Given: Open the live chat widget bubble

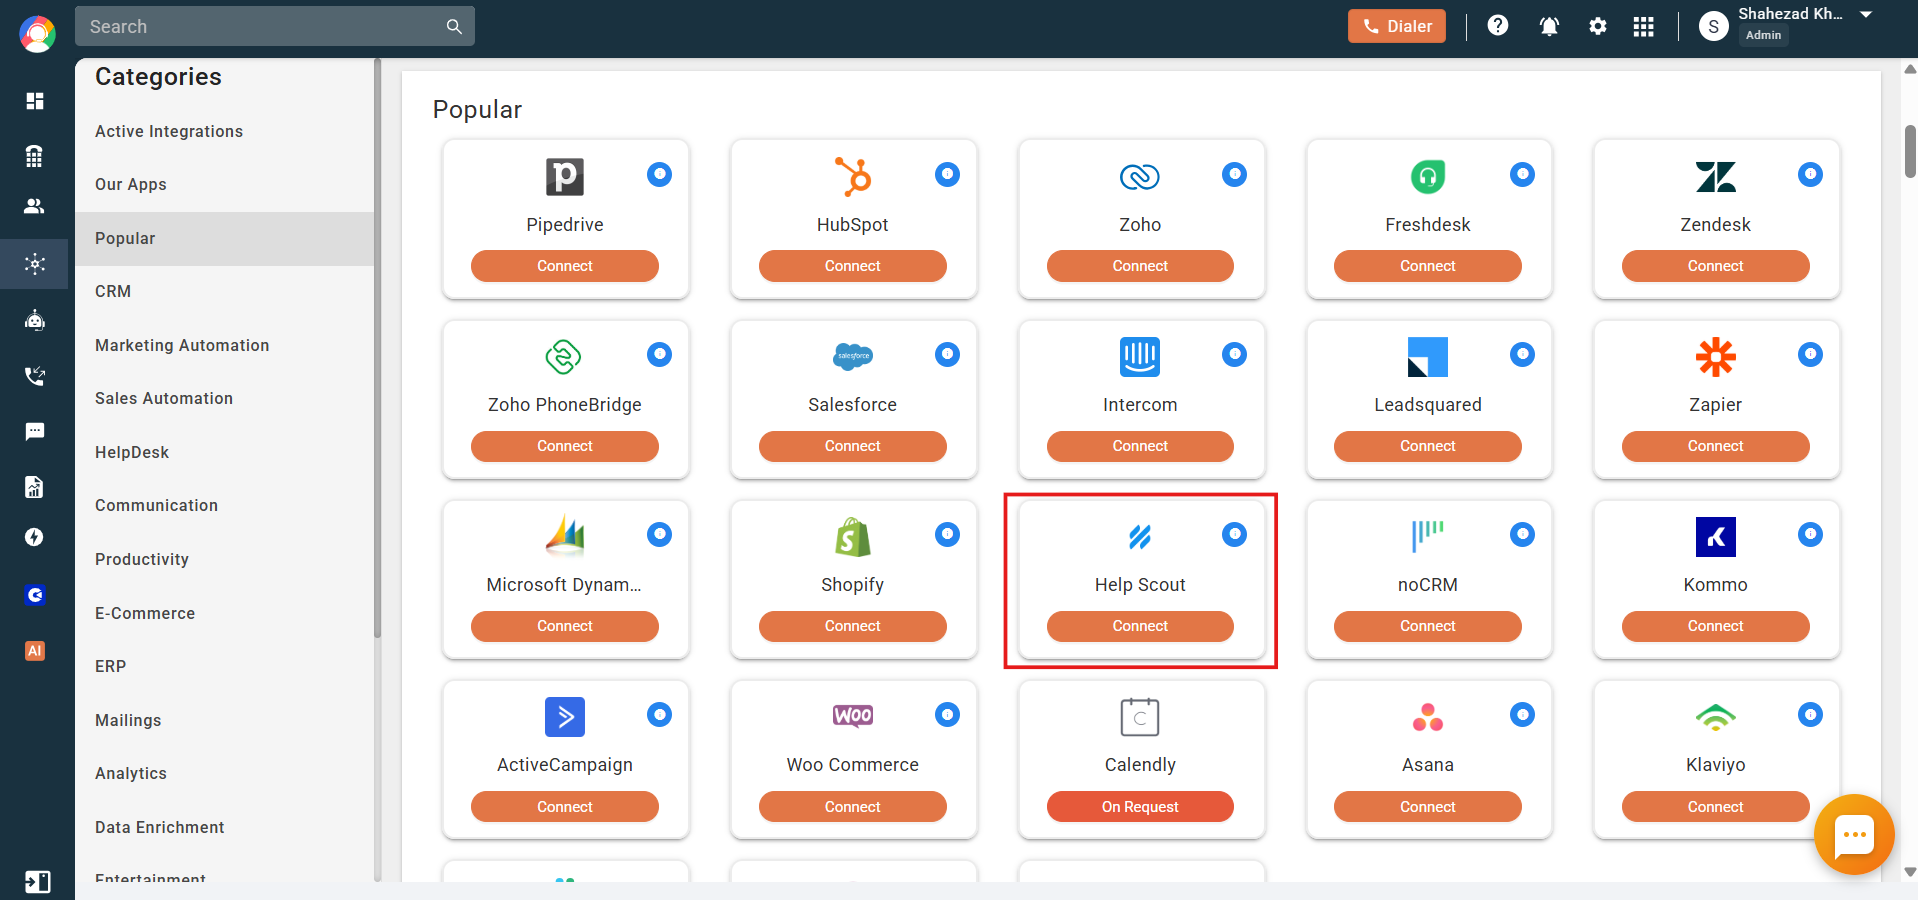Looking at the screenshot, I should 1854,834.
